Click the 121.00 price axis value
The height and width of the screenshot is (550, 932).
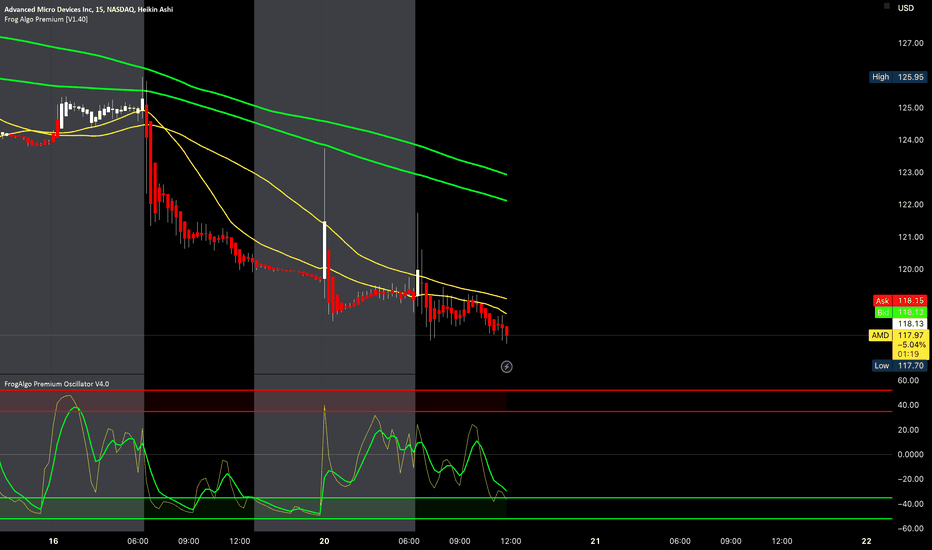[x=911, y=237]
